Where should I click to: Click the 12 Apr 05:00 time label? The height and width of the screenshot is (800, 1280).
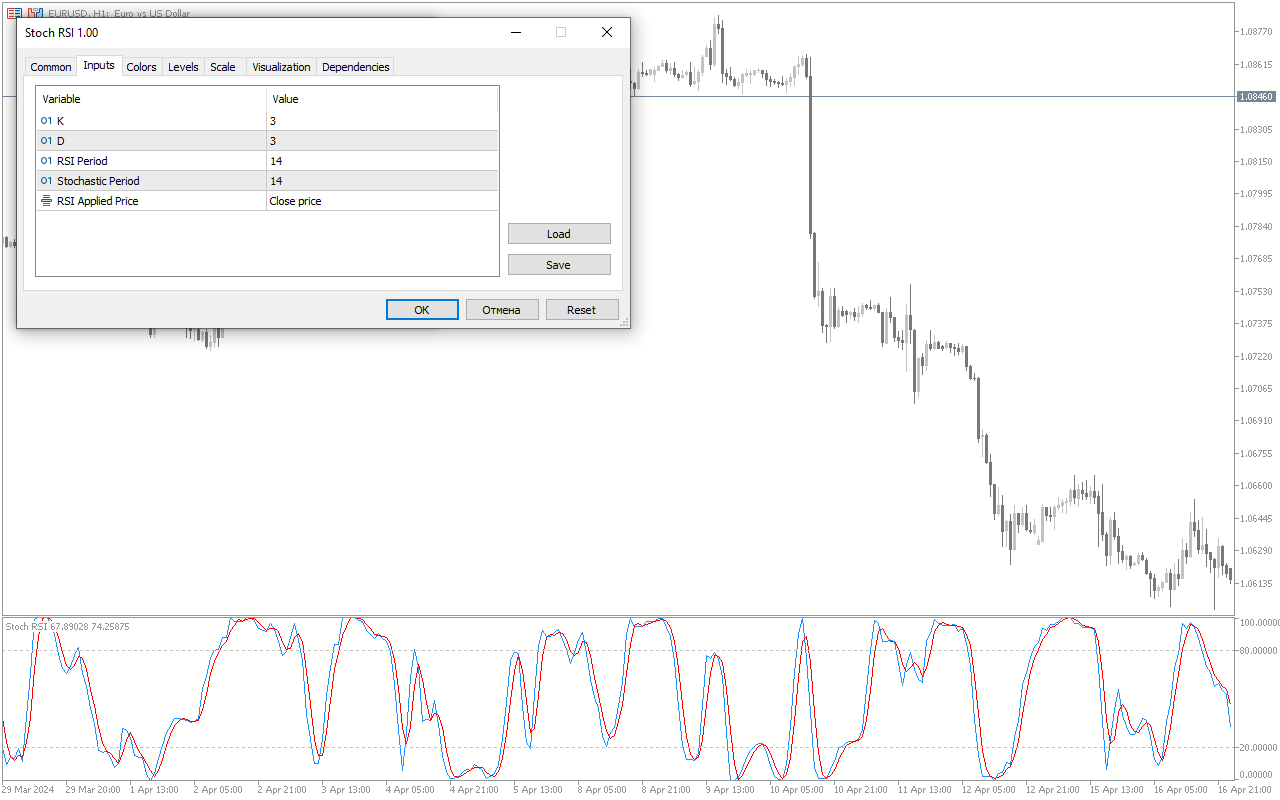pos(988,790)
